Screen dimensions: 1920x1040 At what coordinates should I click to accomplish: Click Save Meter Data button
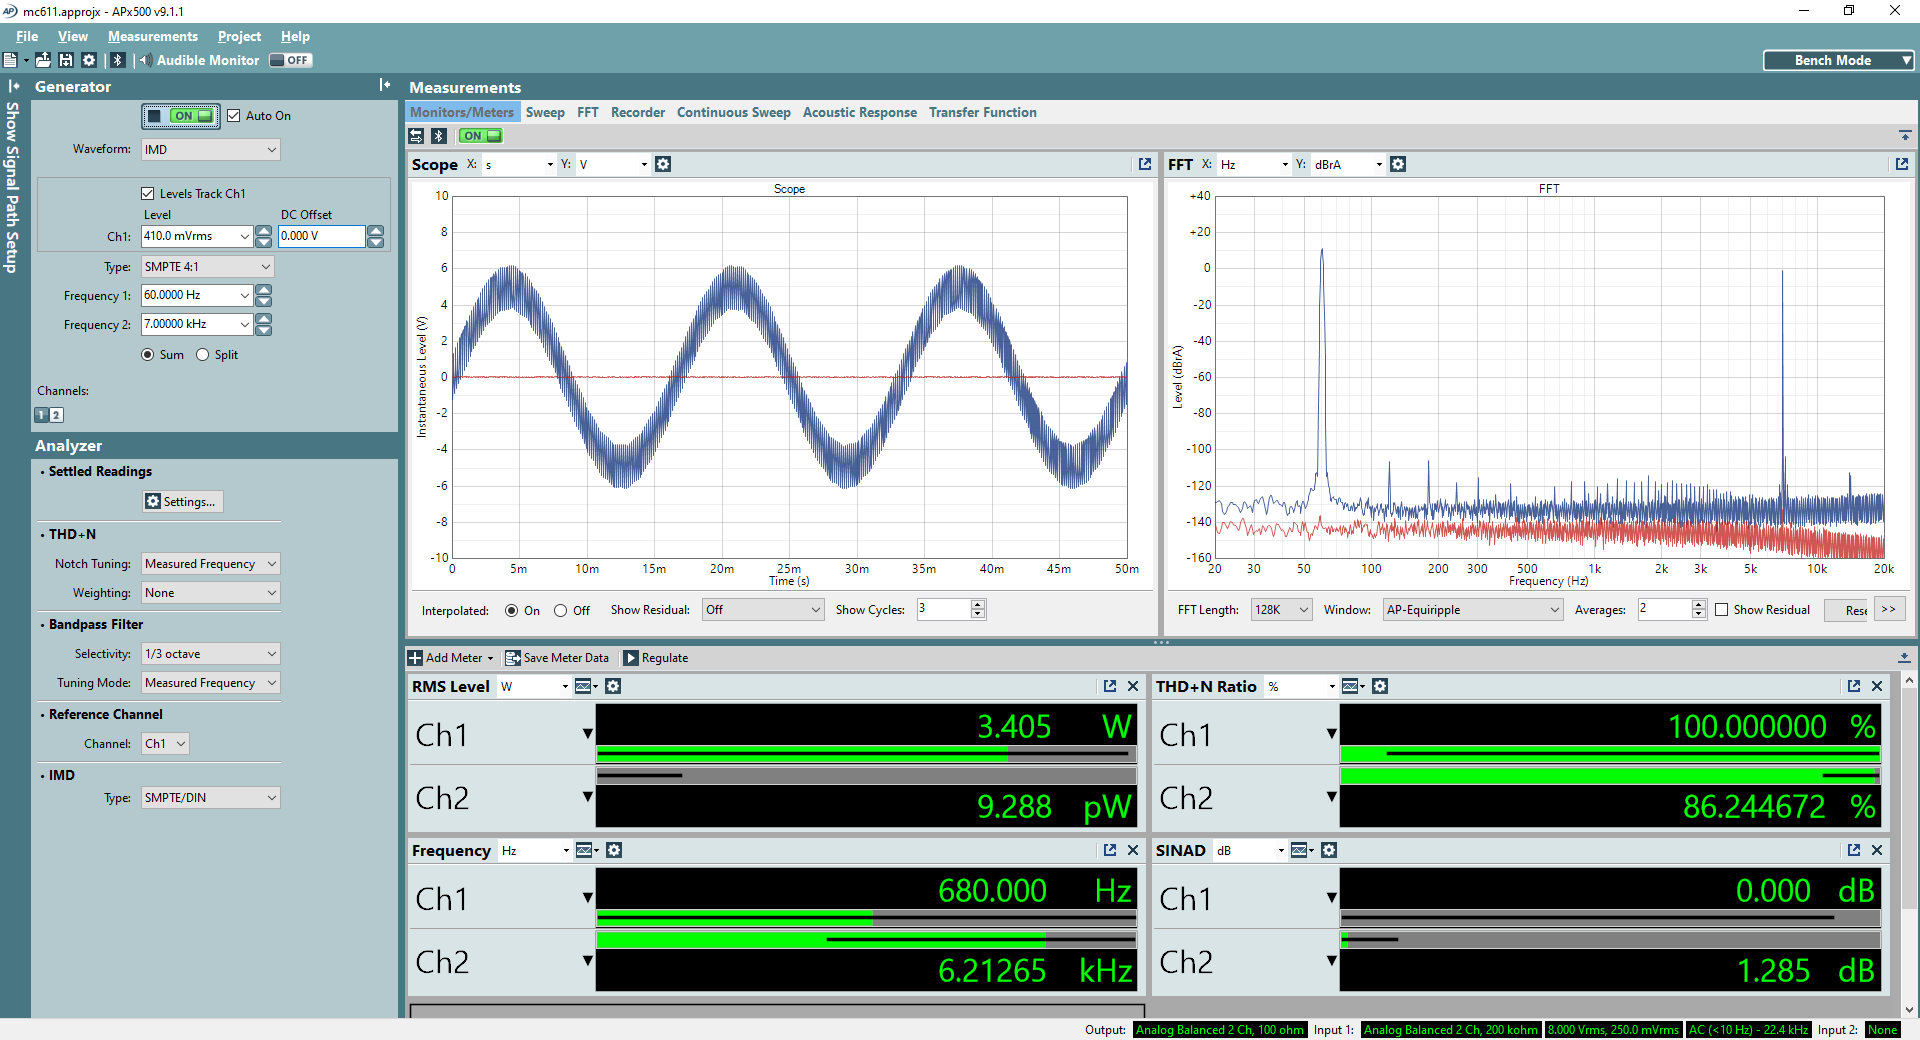click(557, 658)
